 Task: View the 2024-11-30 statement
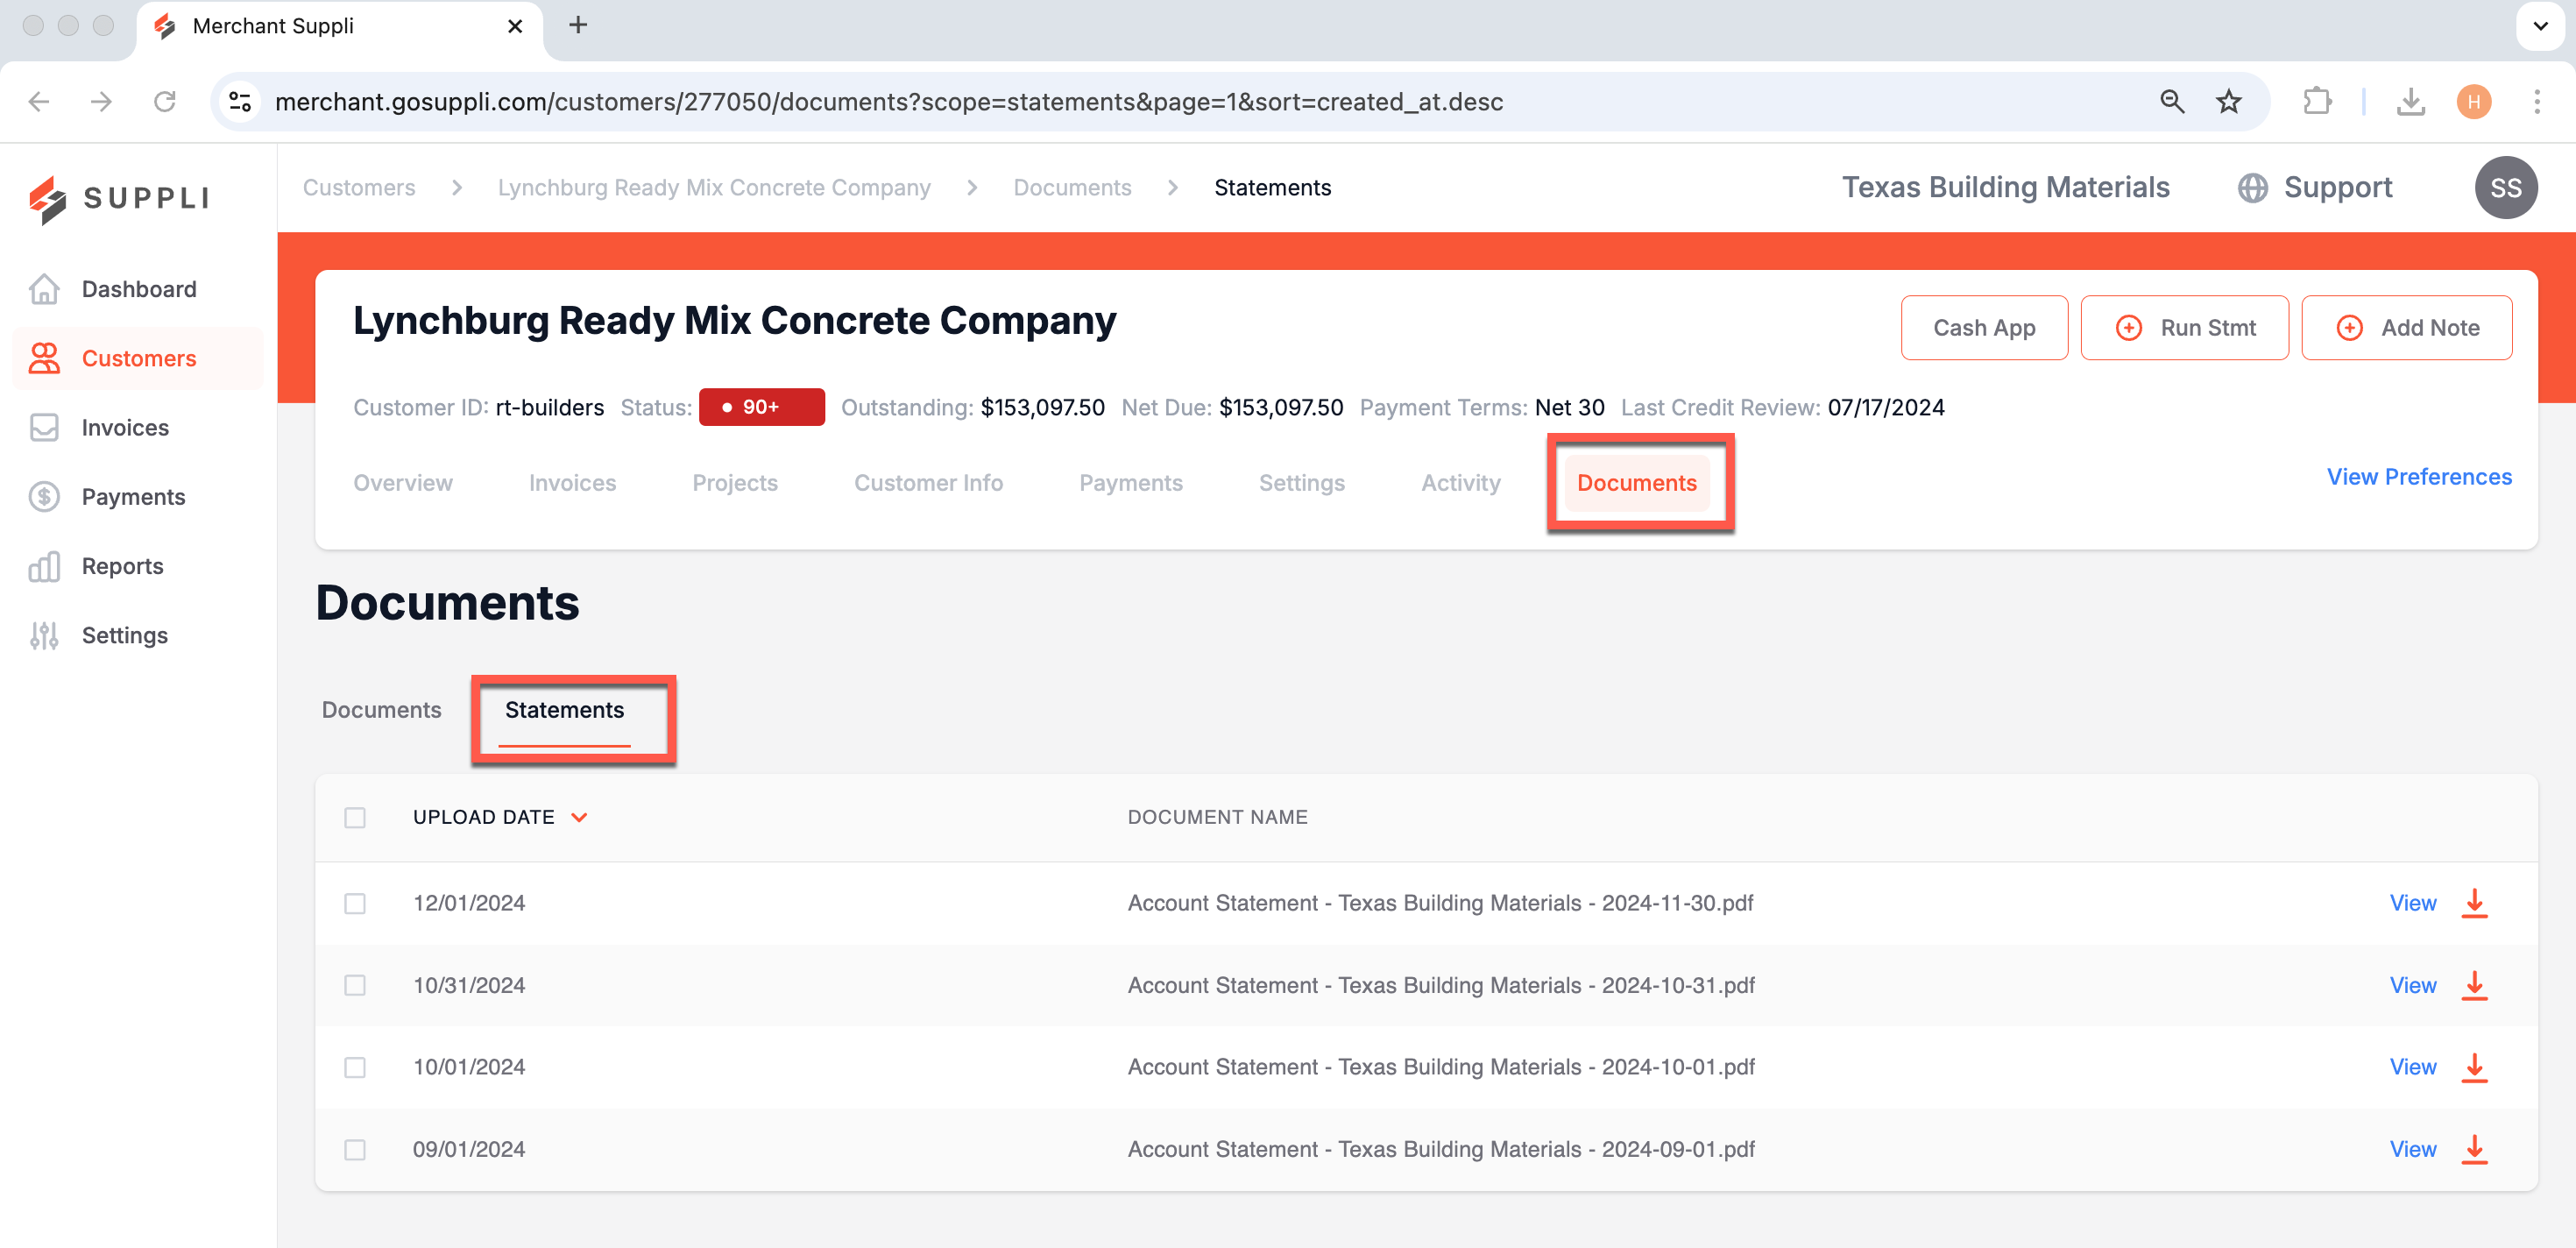[2412, 903]
